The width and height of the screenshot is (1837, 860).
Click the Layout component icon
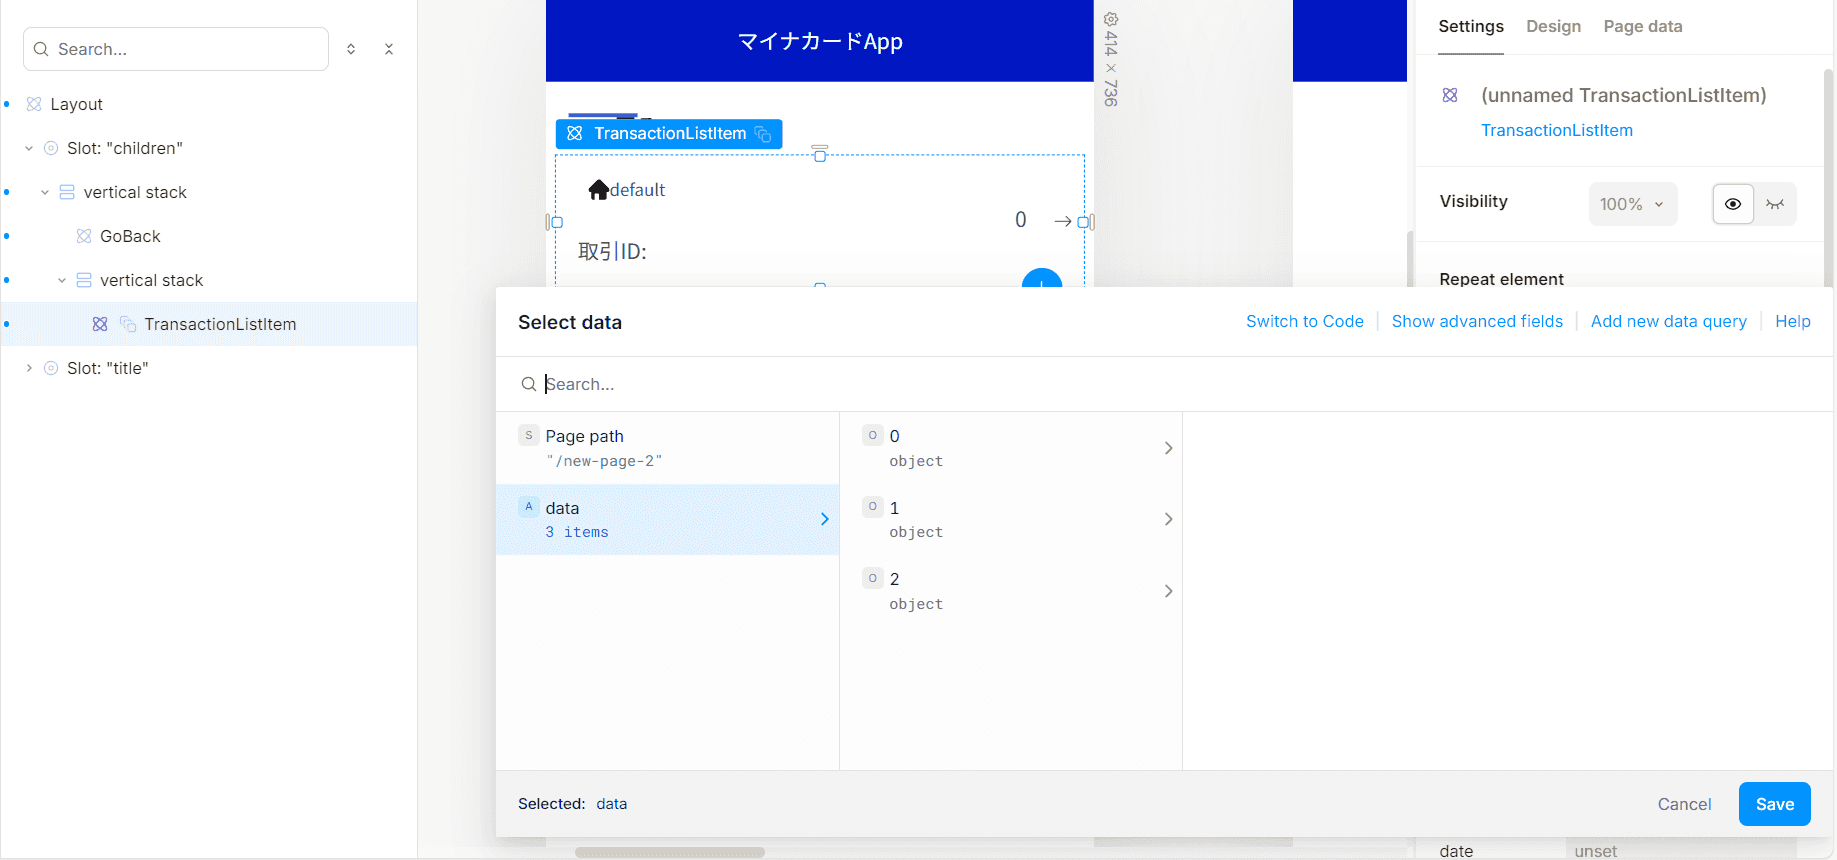tap(34, 104)
